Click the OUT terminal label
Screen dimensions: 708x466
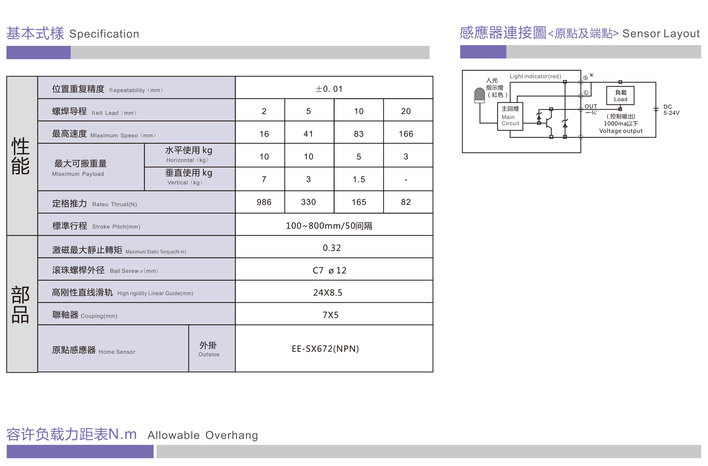pyautogui.click(x=591, y=106)
